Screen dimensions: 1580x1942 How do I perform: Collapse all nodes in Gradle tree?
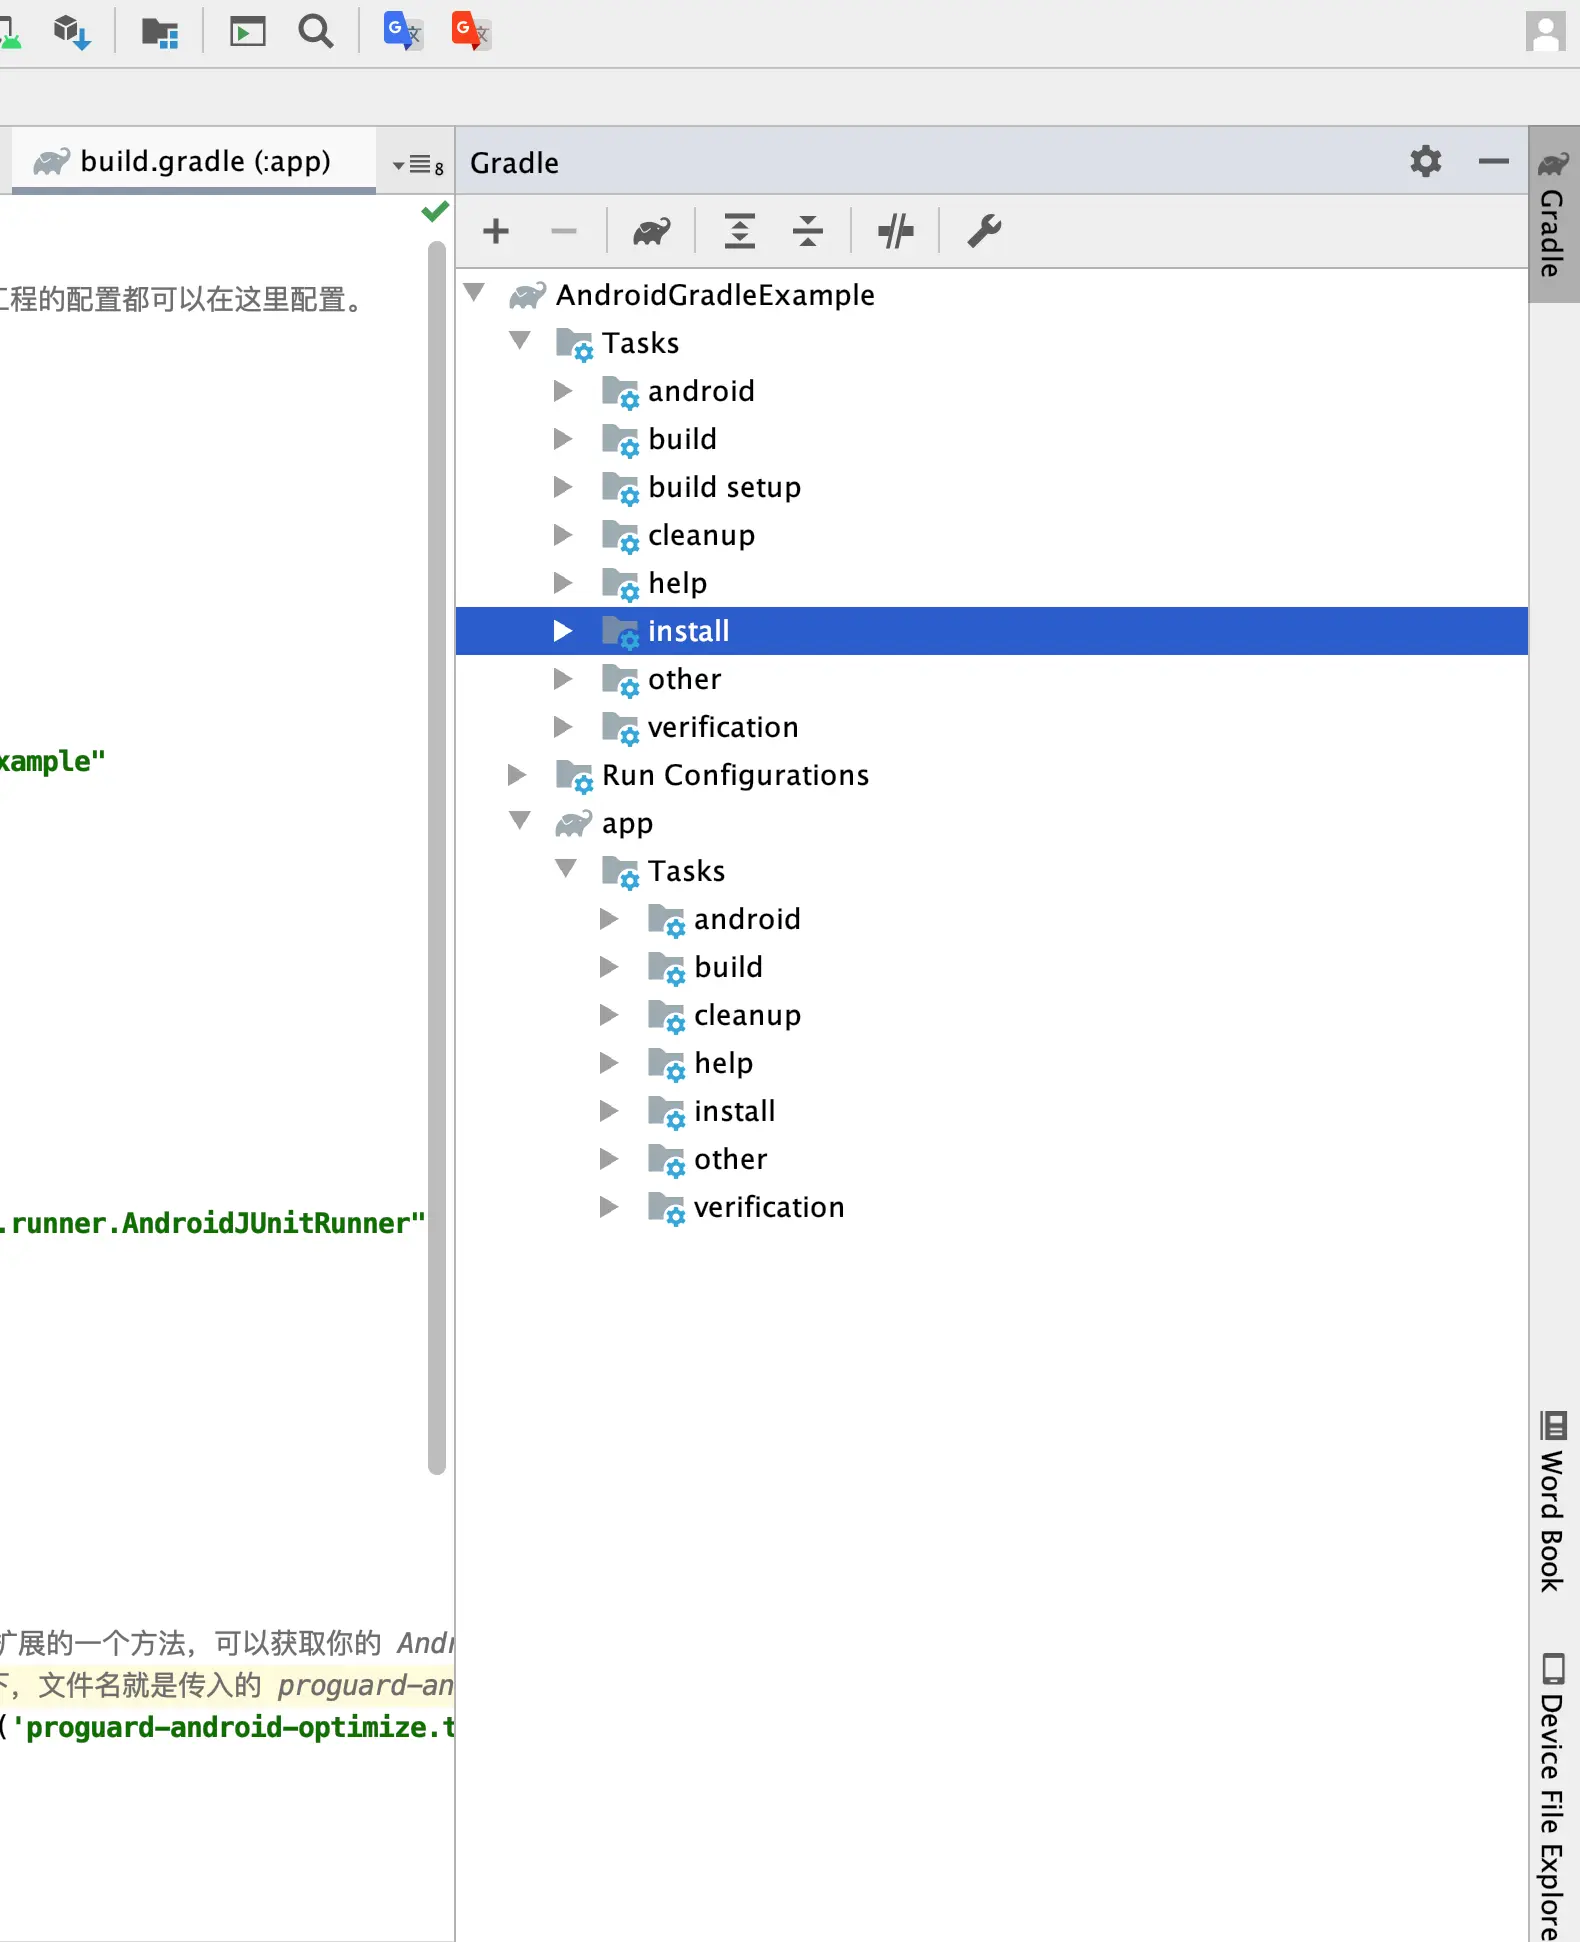click(x=808, y=231)
